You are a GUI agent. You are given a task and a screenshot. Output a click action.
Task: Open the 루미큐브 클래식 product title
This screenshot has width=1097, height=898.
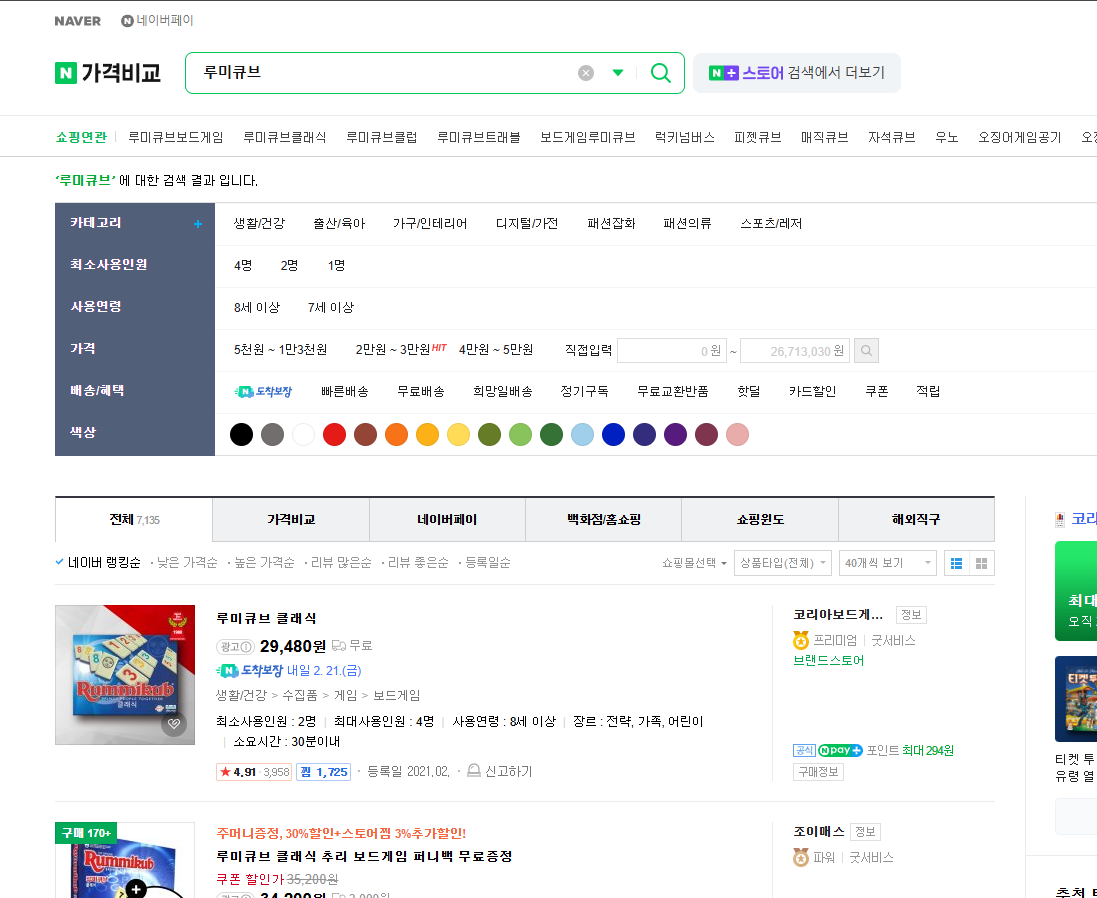[267, 618]
